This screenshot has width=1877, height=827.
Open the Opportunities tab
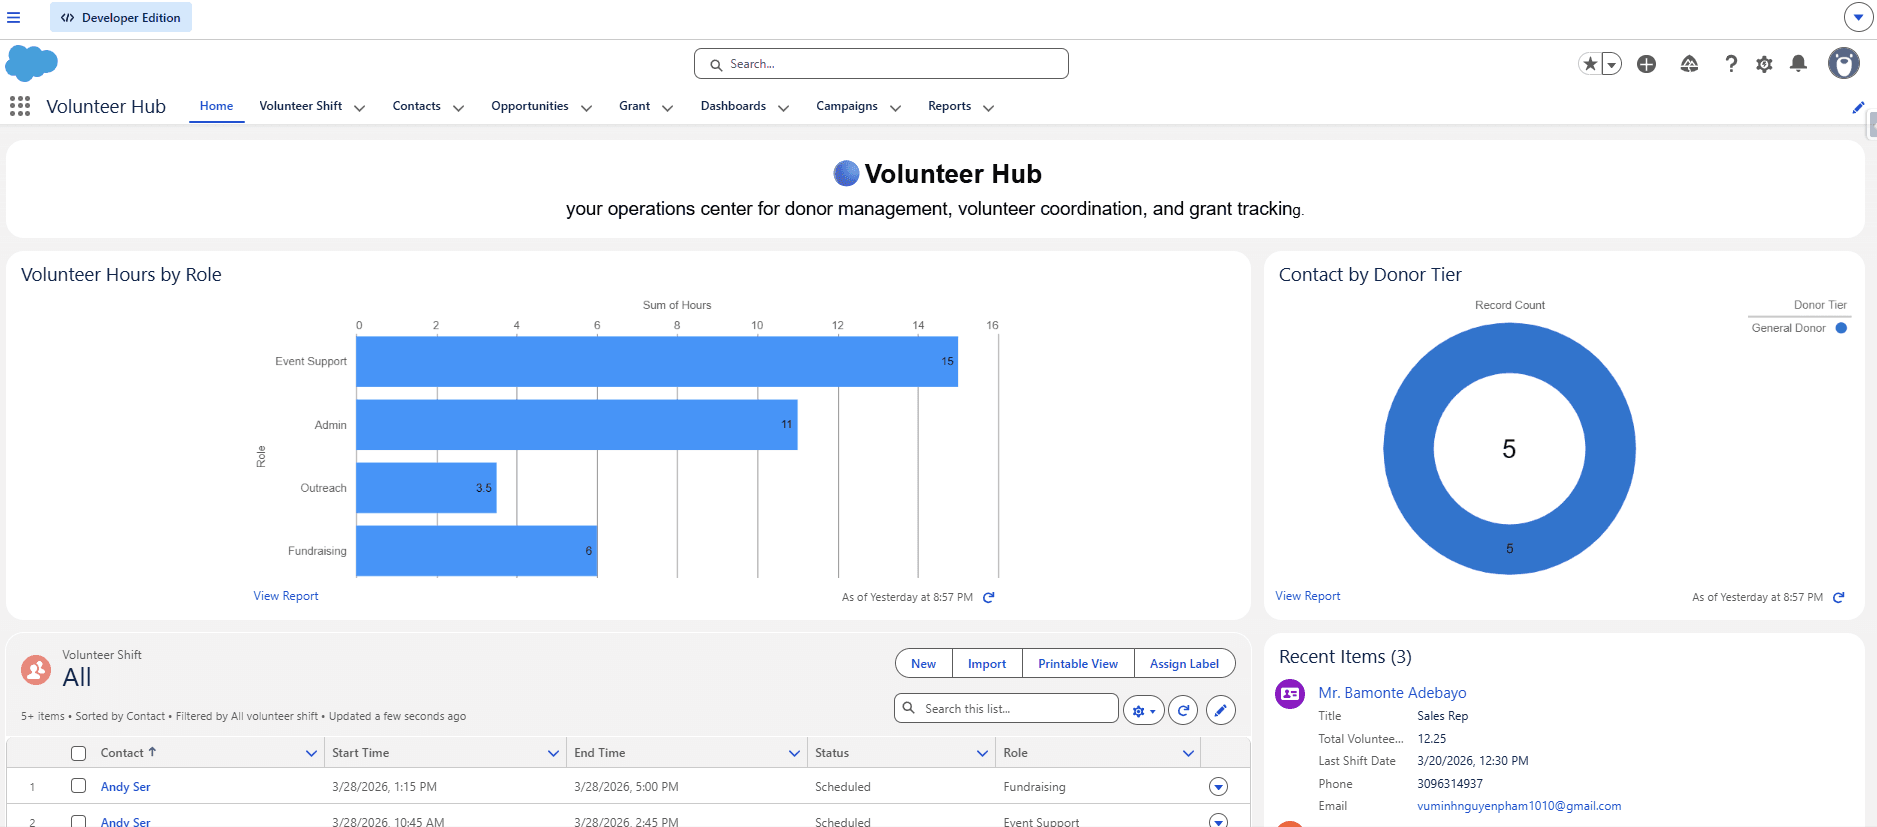(x=530, y=106)
